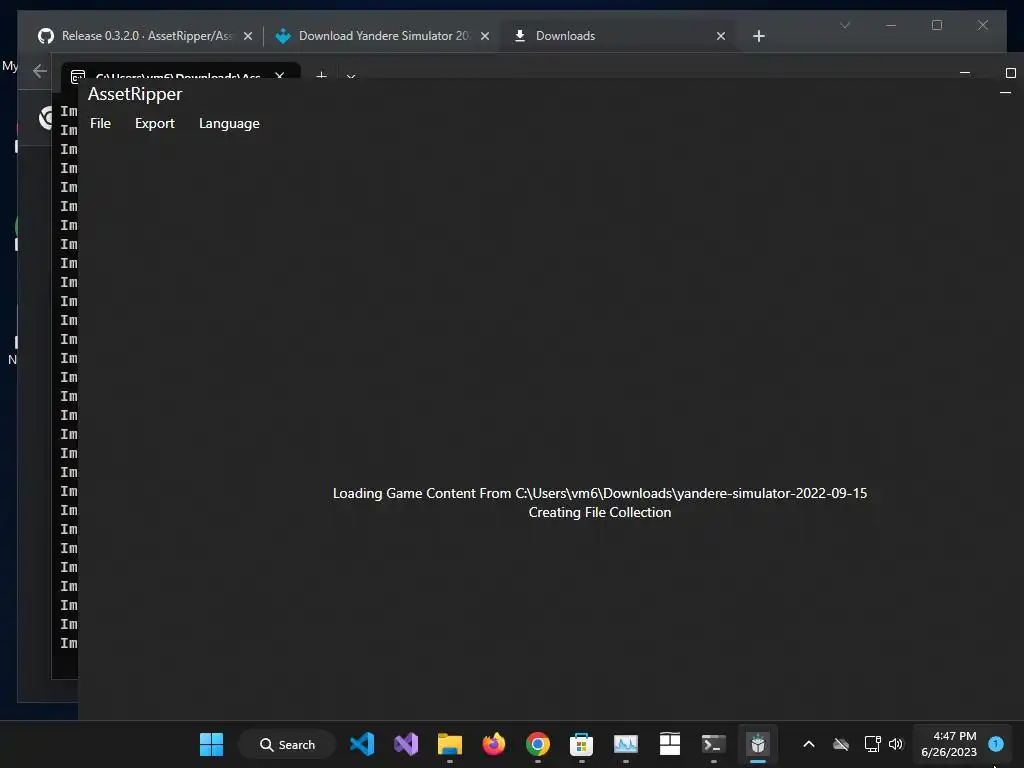Screen dimensions: 1024x768
Task: Launch Visual Studio from the taskbar
Action: click(406, 744)
